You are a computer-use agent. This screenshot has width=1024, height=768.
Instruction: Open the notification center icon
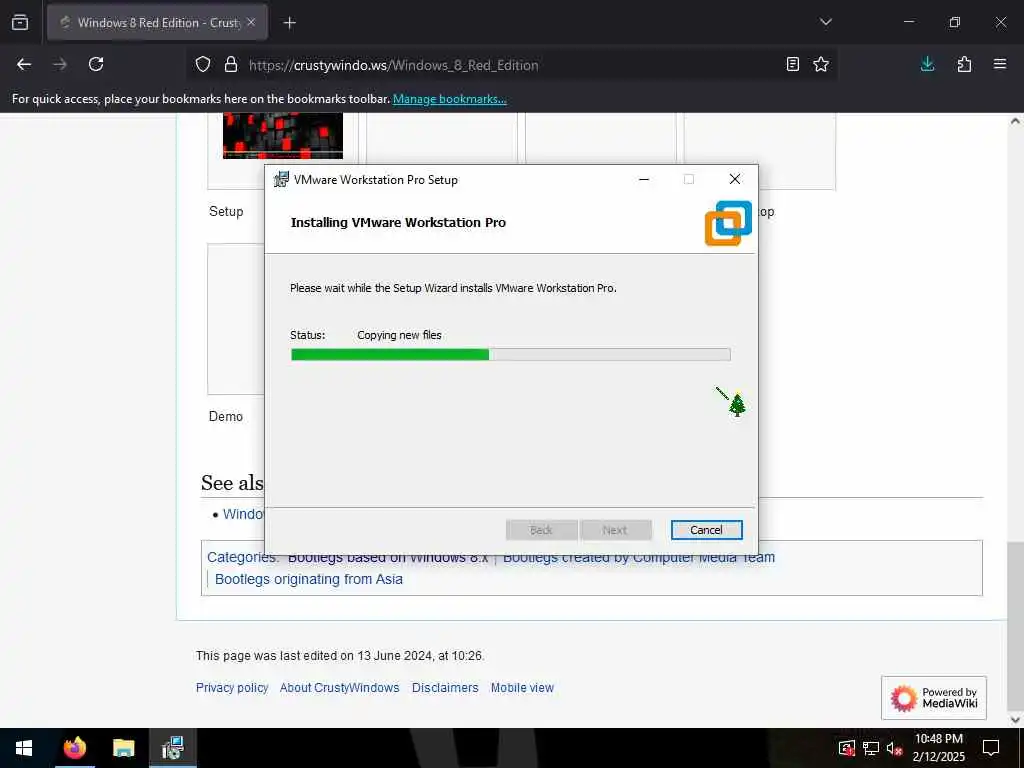(991, 748)
